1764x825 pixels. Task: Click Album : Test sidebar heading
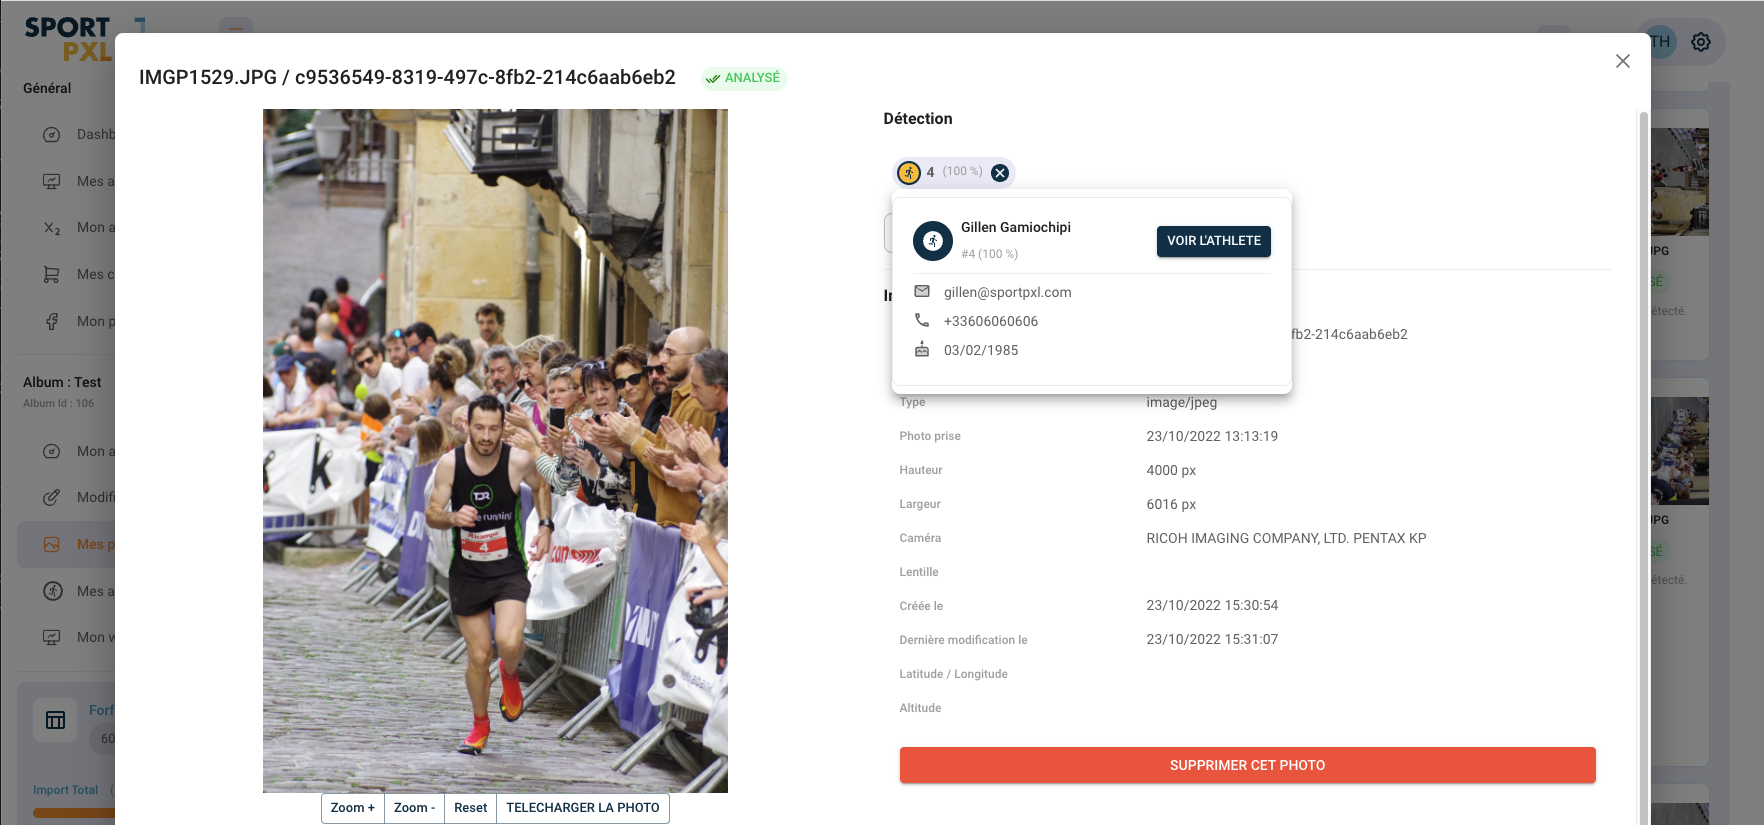[x=62, y=382]
